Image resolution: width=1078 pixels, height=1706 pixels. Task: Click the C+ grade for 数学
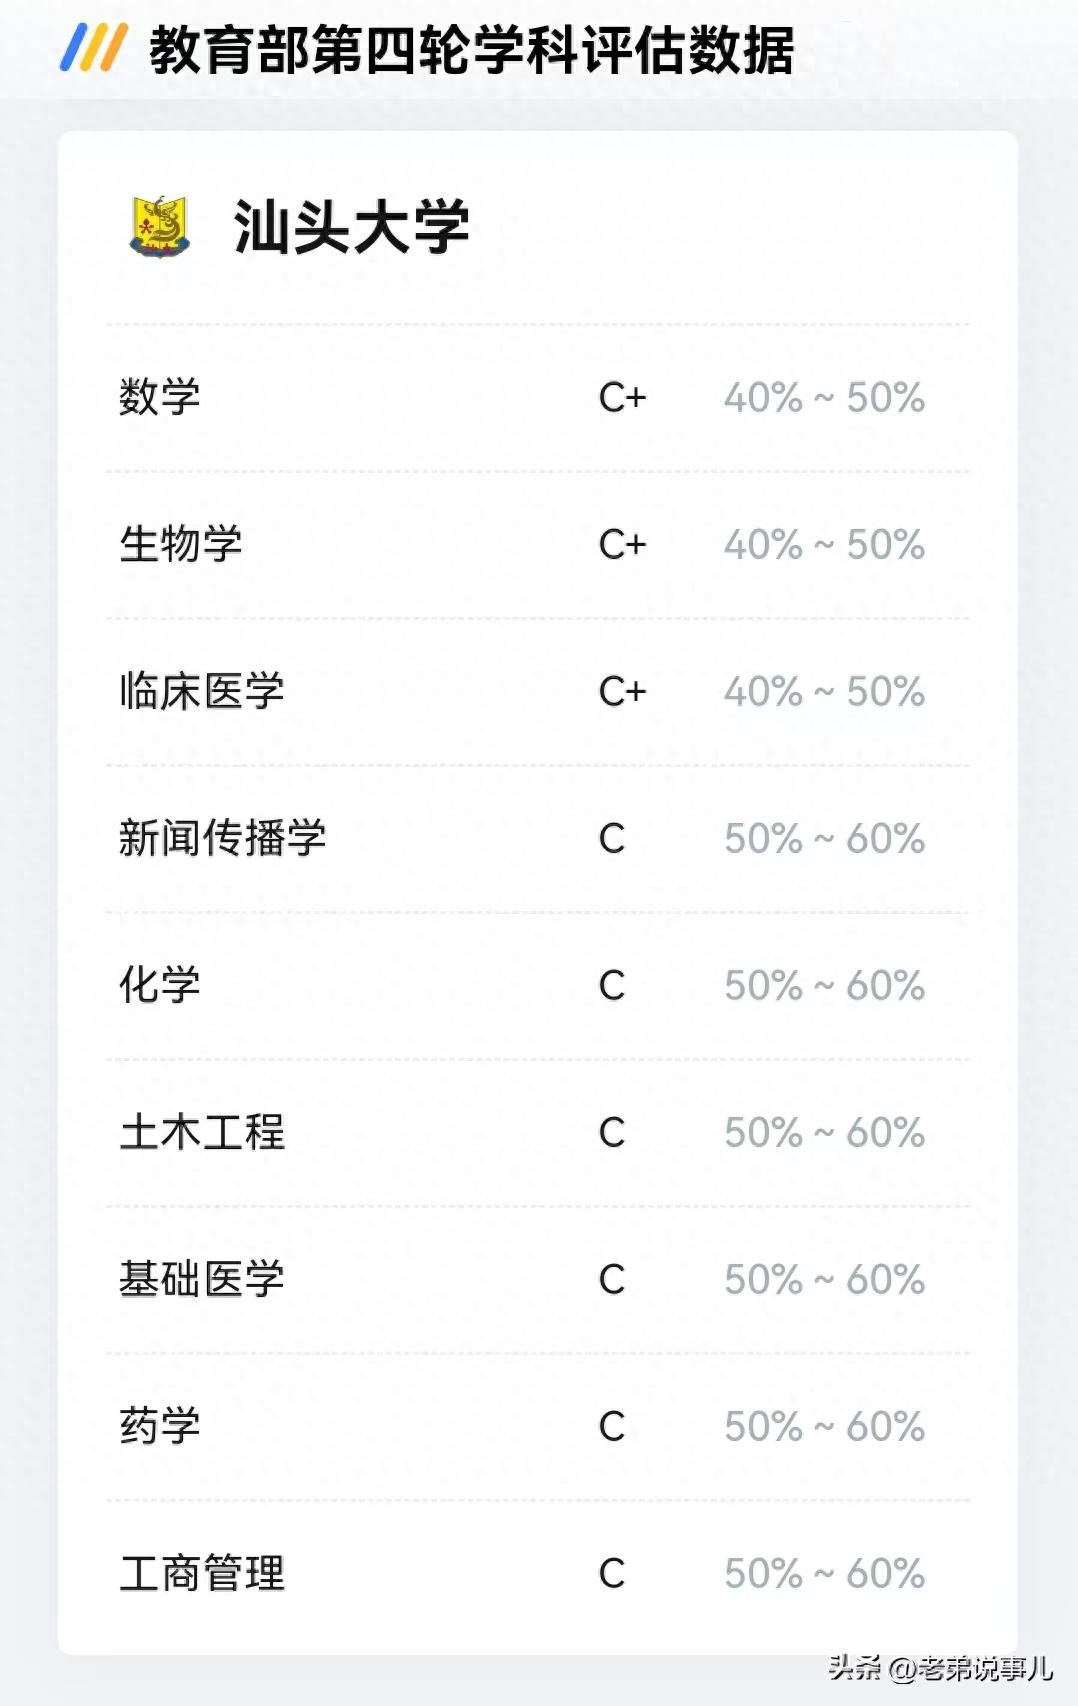coord(622,398)
